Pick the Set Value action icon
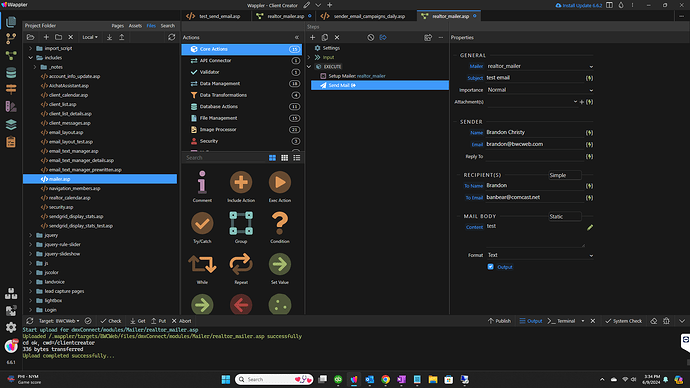The width and height of the screenshot is (690, 388). pyautogui.click(x=279, y=264)
